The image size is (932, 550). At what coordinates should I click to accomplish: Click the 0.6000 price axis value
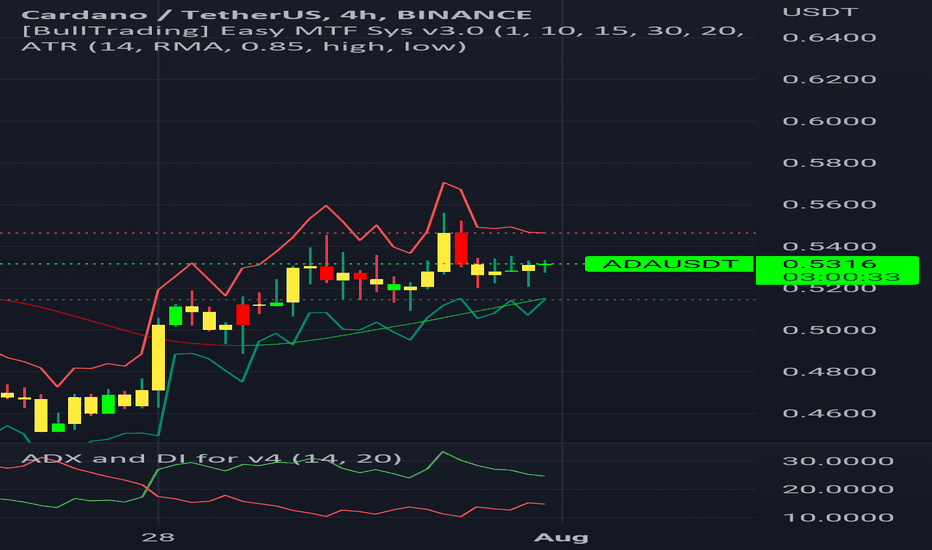pos(829,121)
